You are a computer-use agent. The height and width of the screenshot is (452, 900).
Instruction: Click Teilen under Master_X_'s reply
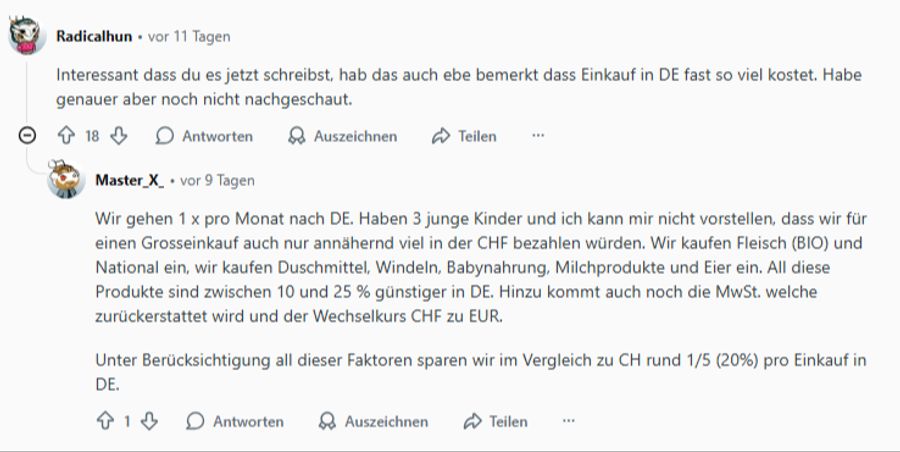point(495,421)
